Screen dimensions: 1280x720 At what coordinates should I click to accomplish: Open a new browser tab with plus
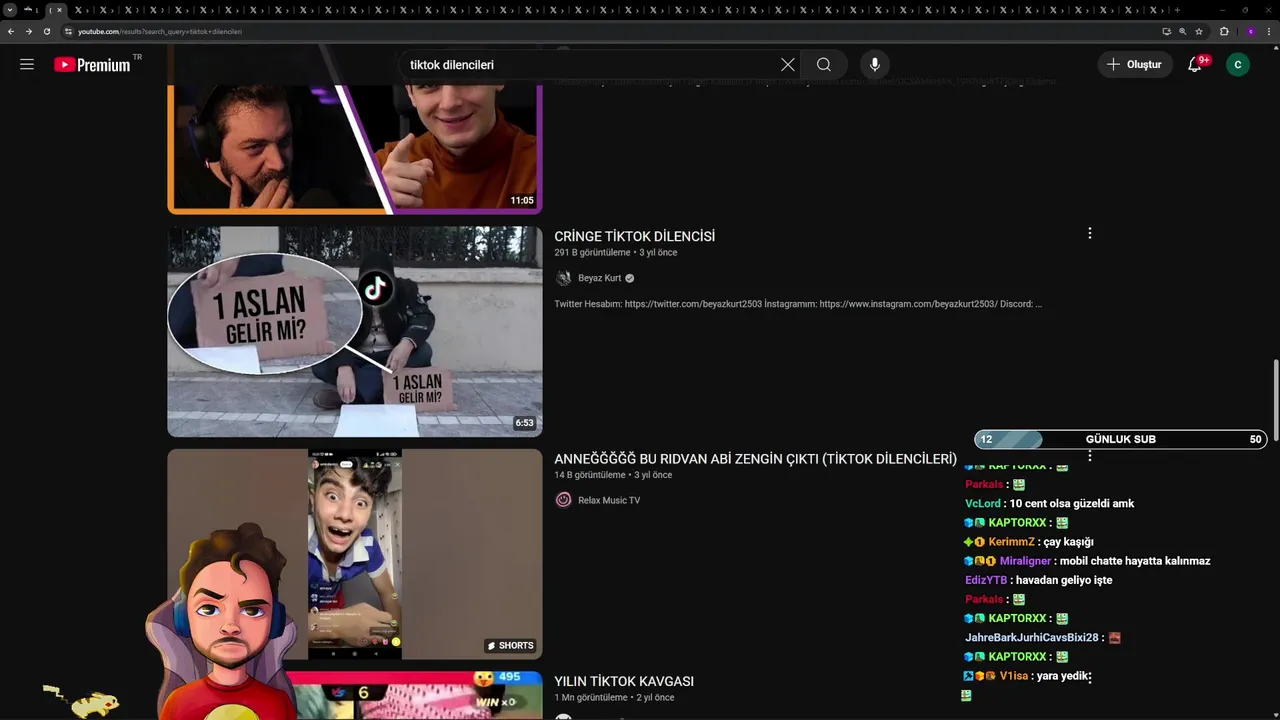point(1177,10)
